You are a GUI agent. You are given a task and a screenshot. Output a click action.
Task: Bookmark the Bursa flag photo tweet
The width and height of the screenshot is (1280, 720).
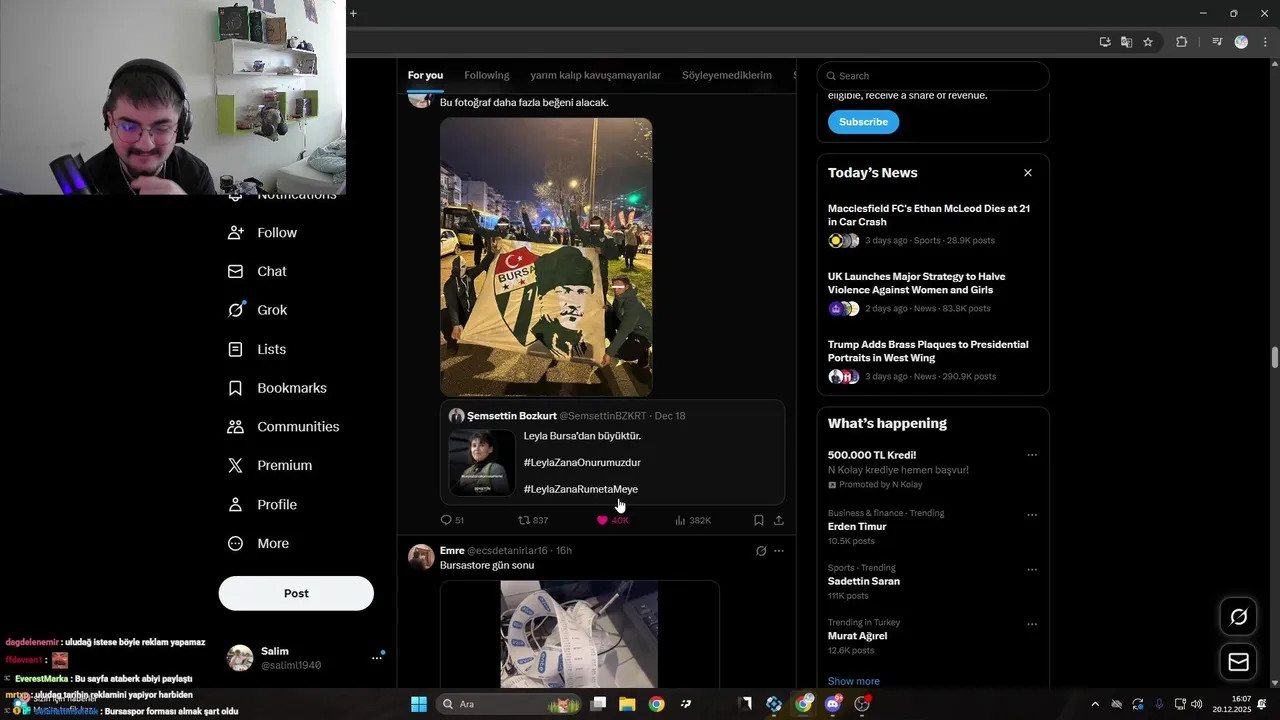pos(759,520)
